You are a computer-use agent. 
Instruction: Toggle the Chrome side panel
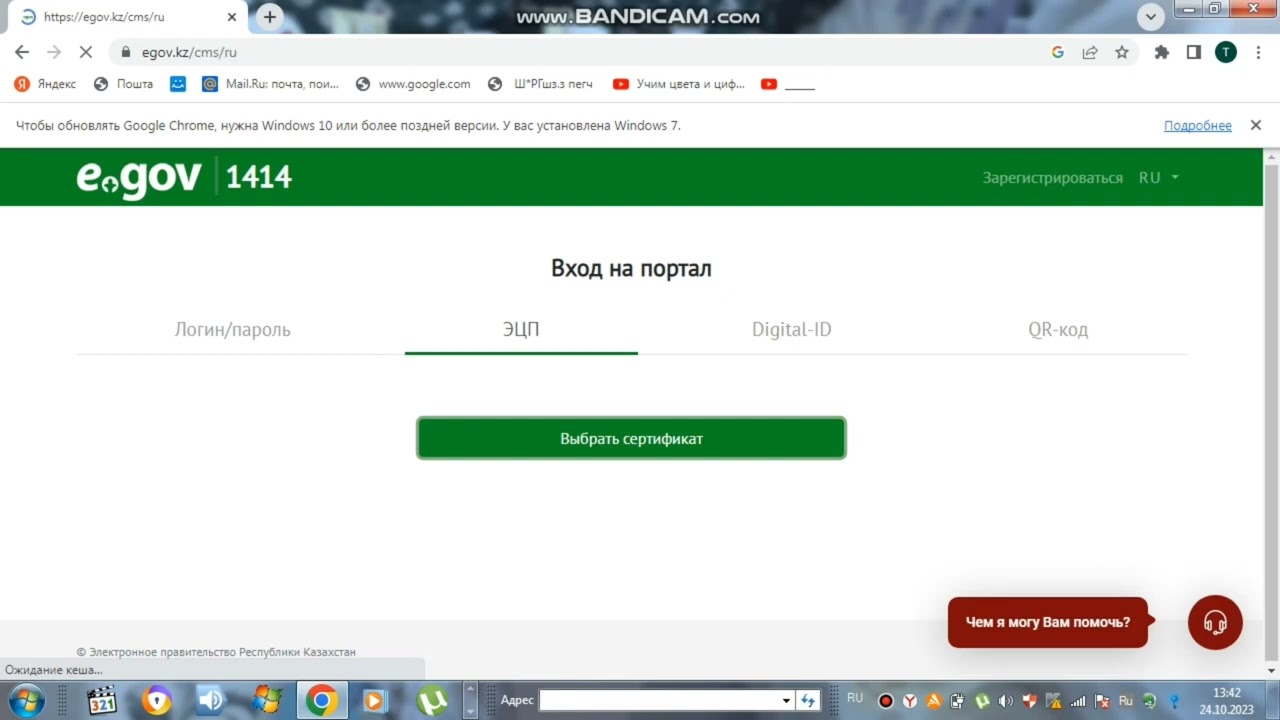[x=1193, y=52]
